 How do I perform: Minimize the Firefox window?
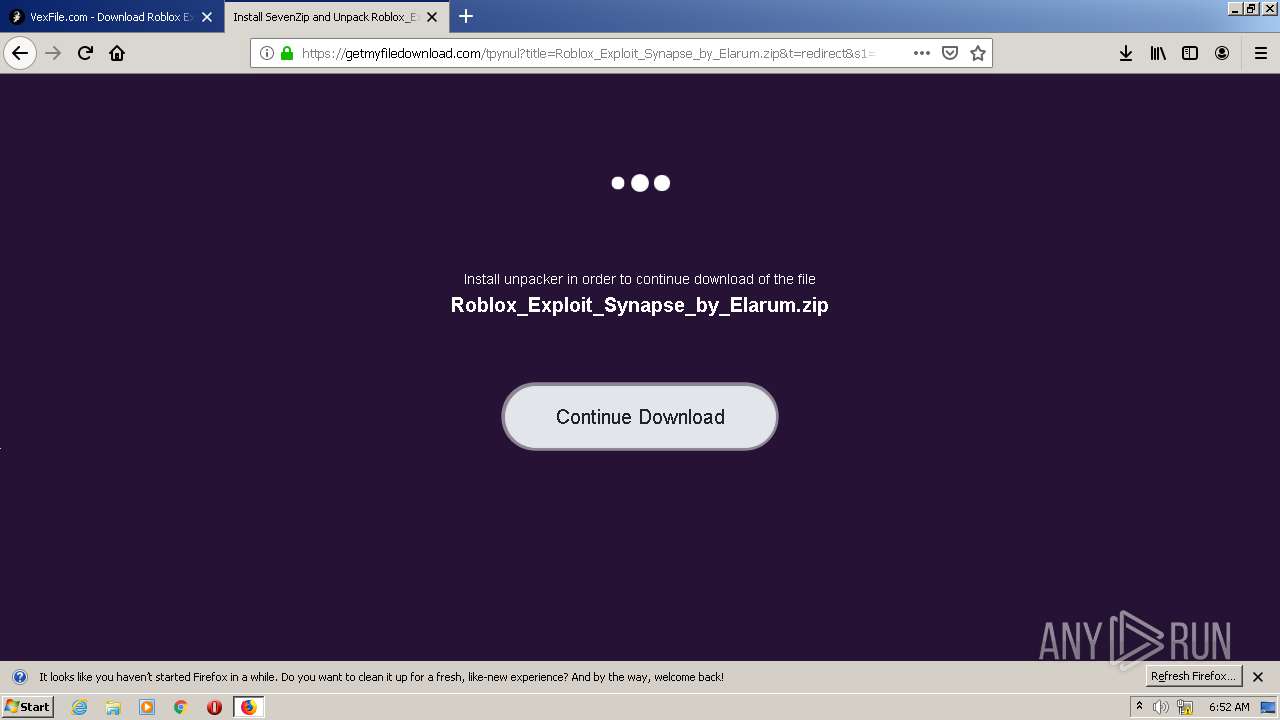click(x=1235, y=8)
